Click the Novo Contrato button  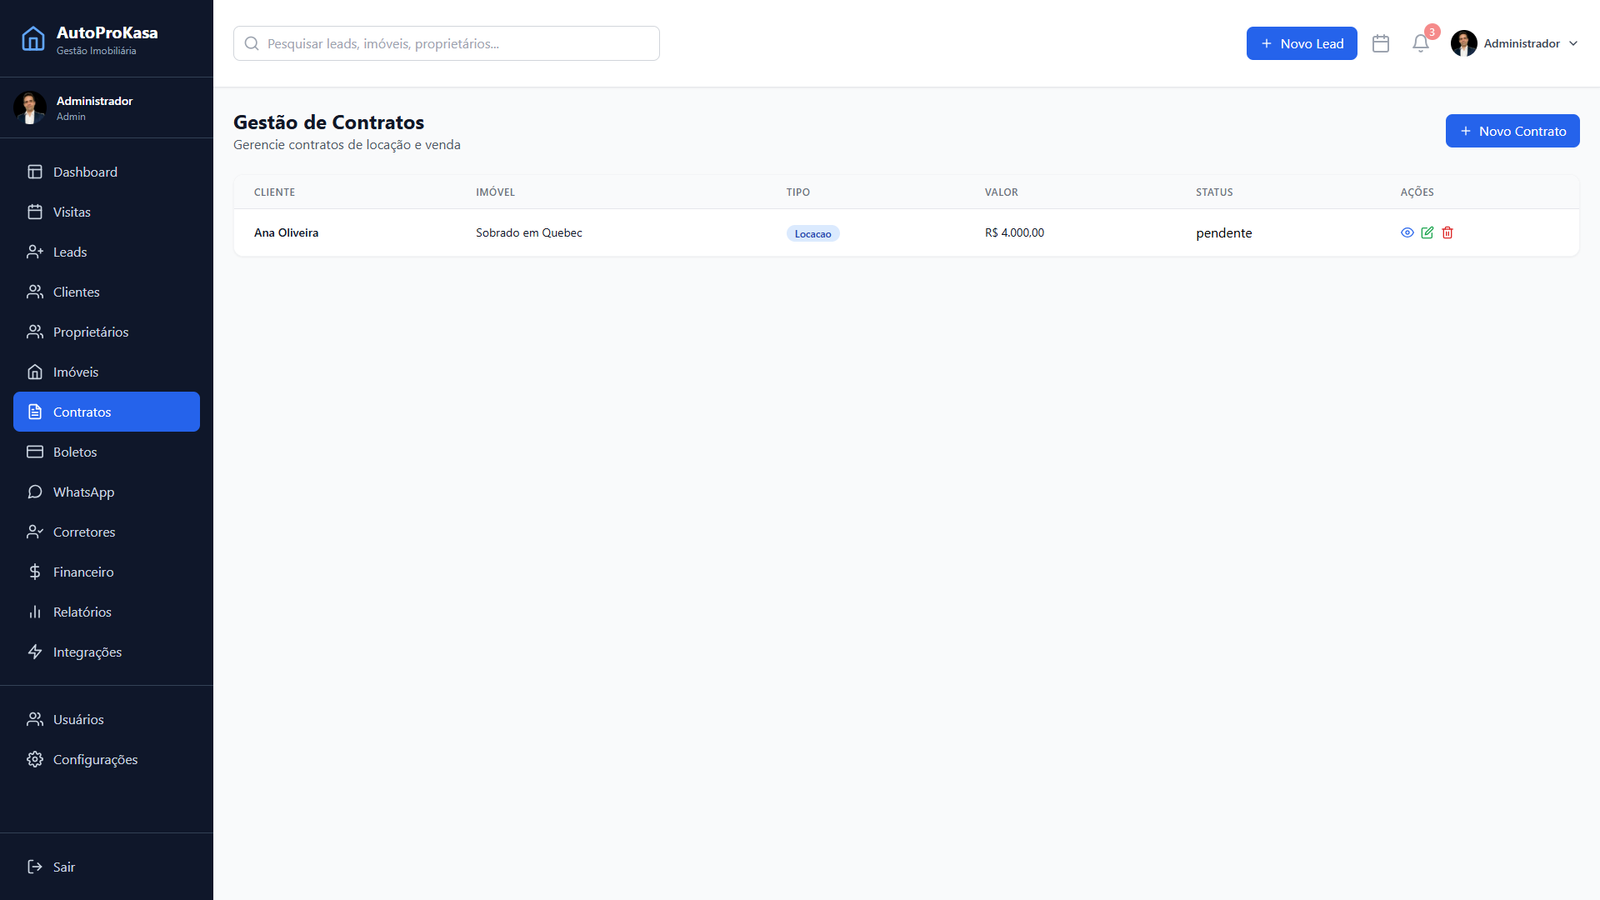click(x=1512, y=131)
